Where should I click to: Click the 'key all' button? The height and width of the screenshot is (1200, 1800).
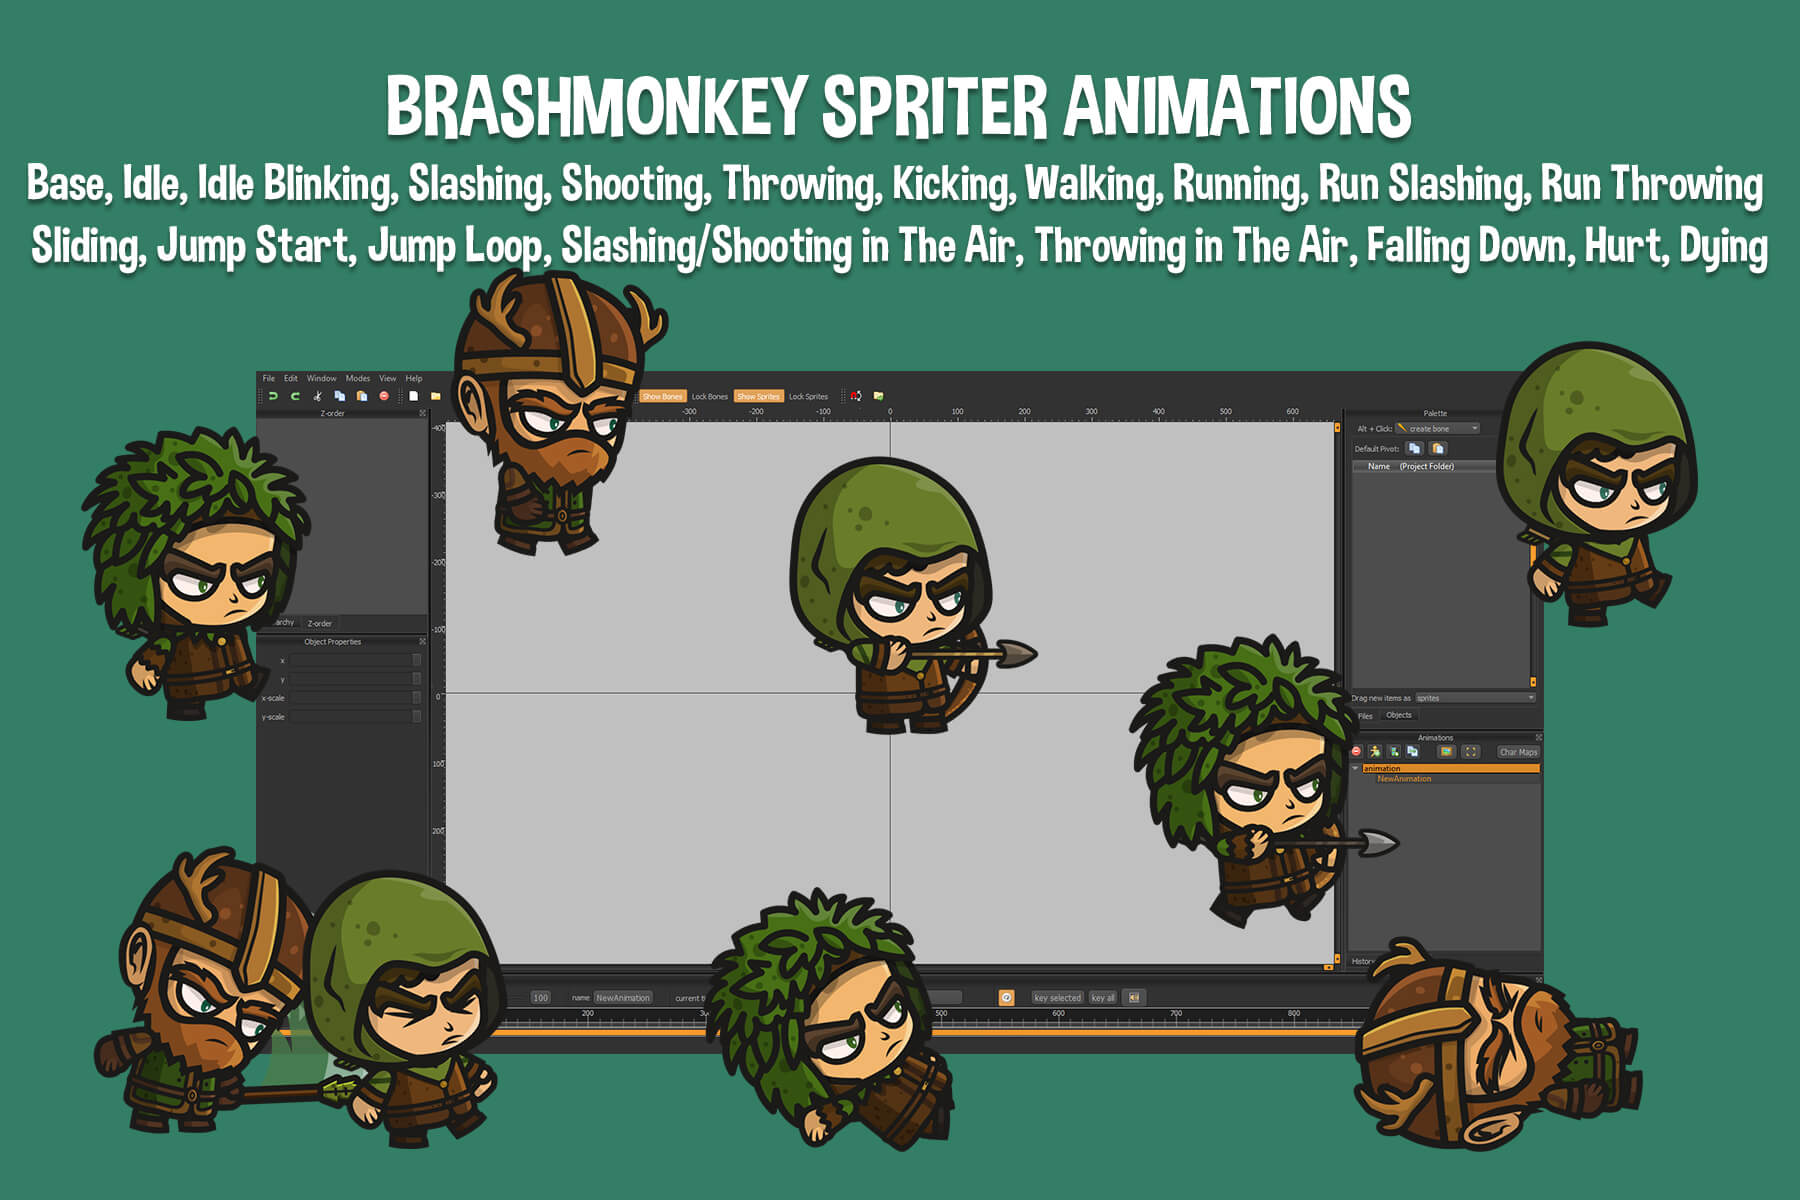(x=1102, y=998)
